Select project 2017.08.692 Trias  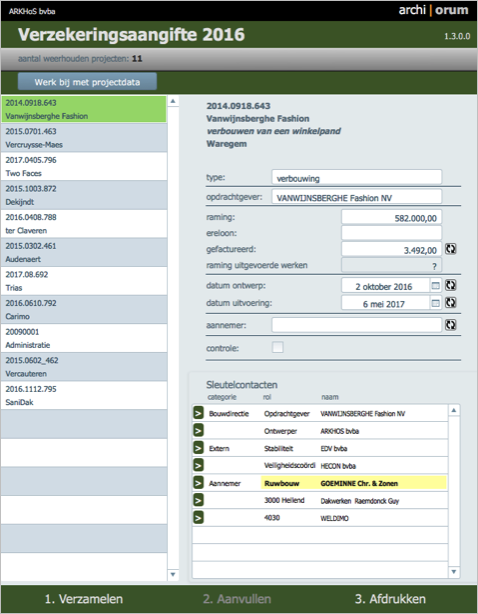point(84,281)
